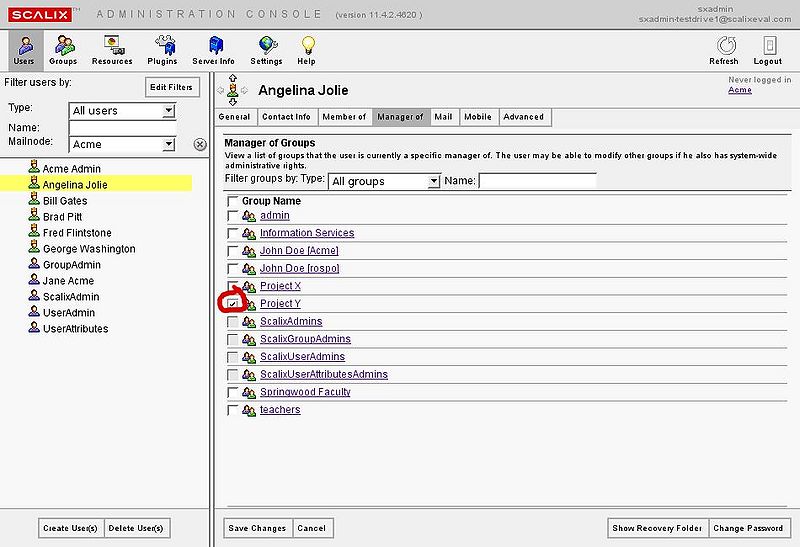Open the Springwood Faculty group link

(305, 392)
